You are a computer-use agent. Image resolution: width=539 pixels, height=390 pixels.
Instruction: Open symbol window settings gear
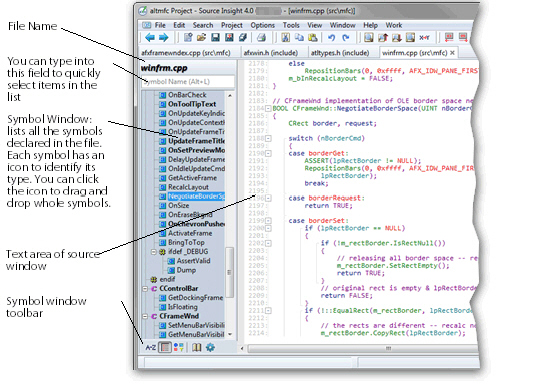[210, 347]
